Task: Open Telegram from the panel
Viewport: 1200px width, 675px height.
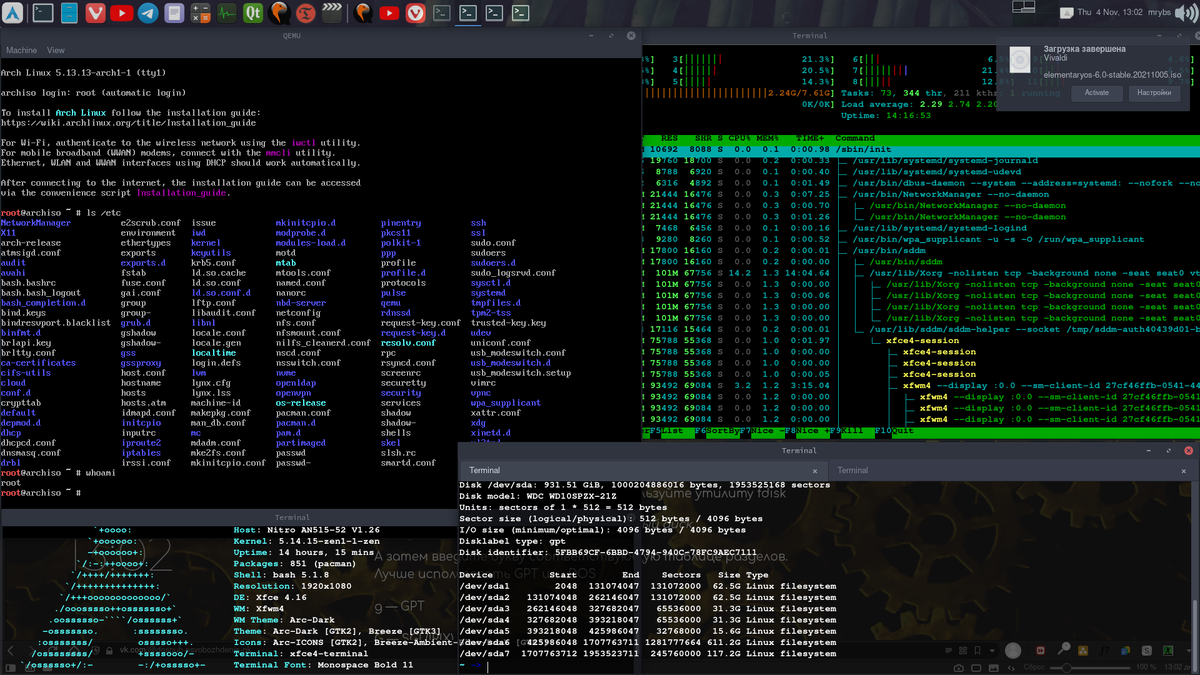Action: click(147, 13)
